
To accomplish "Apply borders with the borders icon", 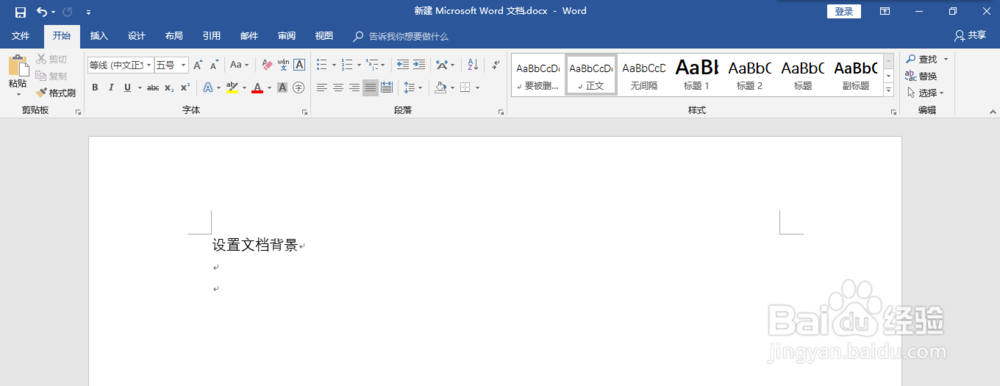I will (x=466, y=87).
